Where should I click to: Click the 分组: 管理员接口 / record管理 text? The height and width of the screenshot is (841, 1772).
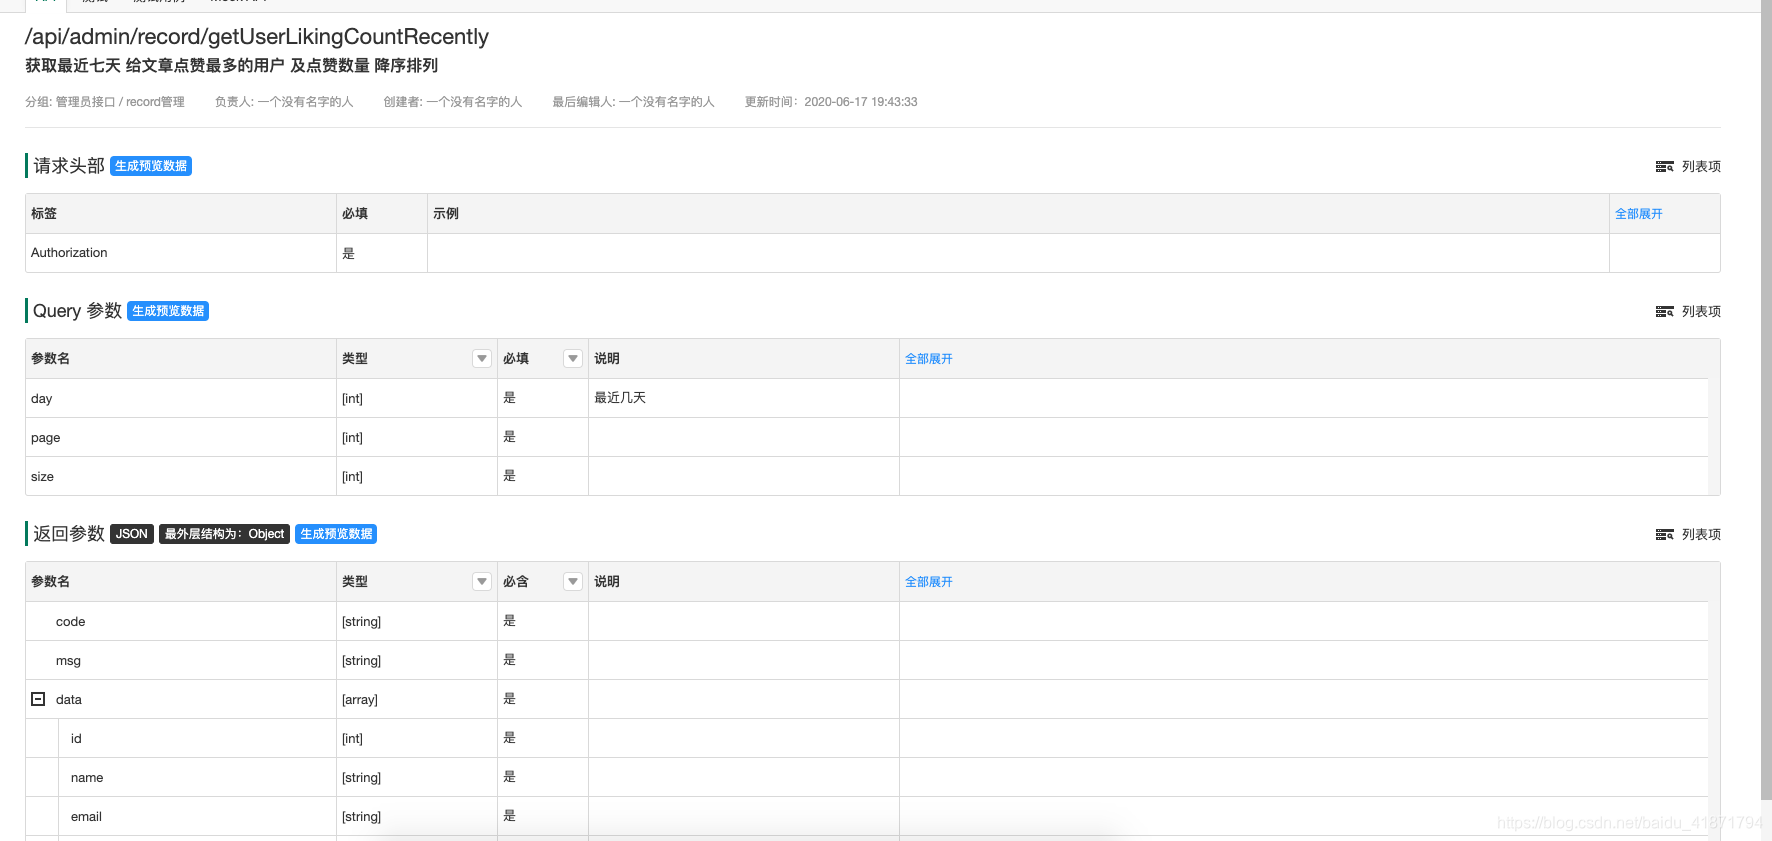click(x=105, y=102)
